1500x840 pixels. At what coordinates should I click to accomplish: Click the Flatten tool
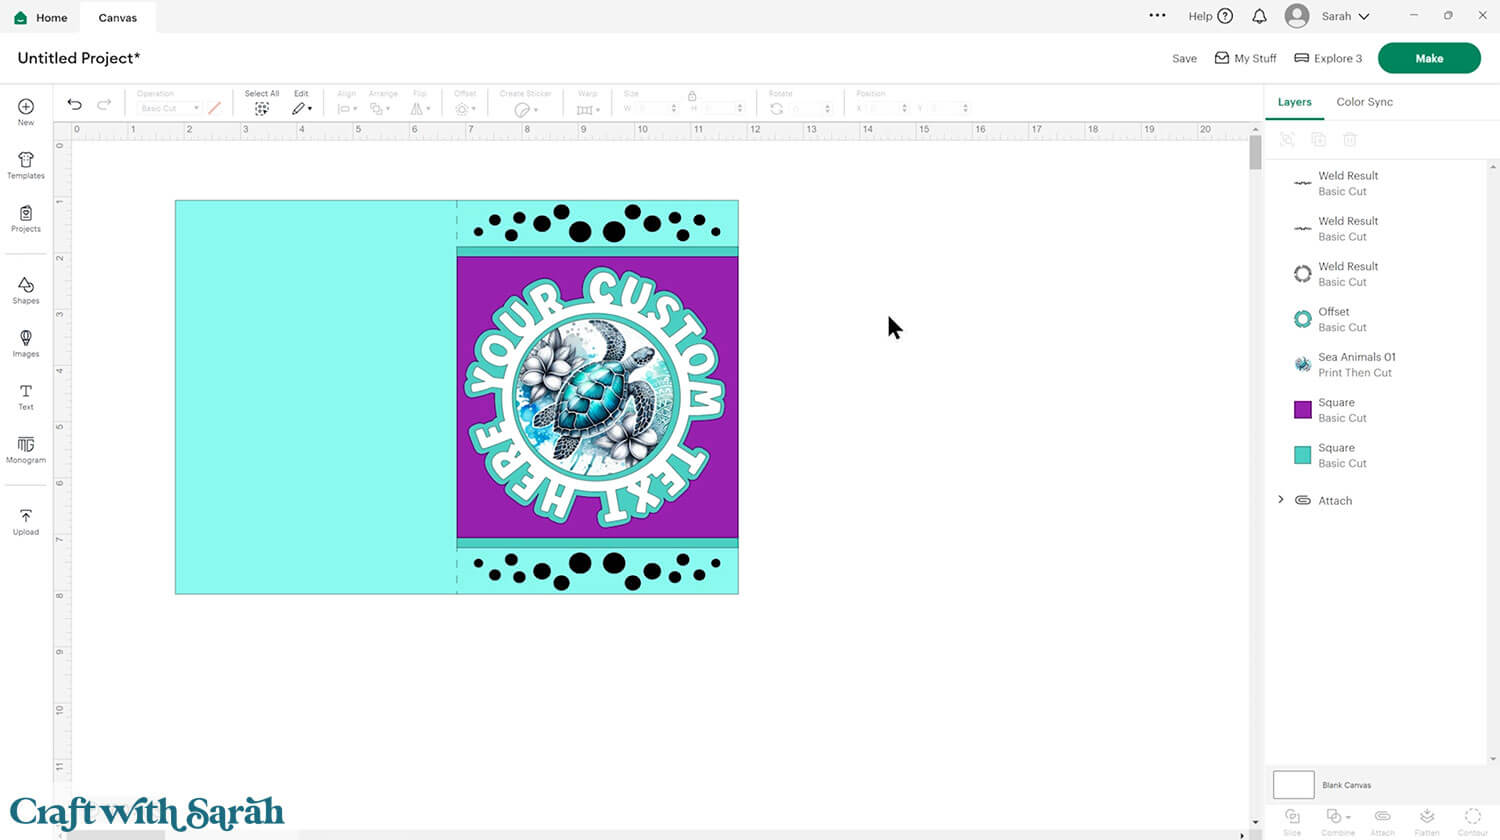click(x=1427, y=822)
